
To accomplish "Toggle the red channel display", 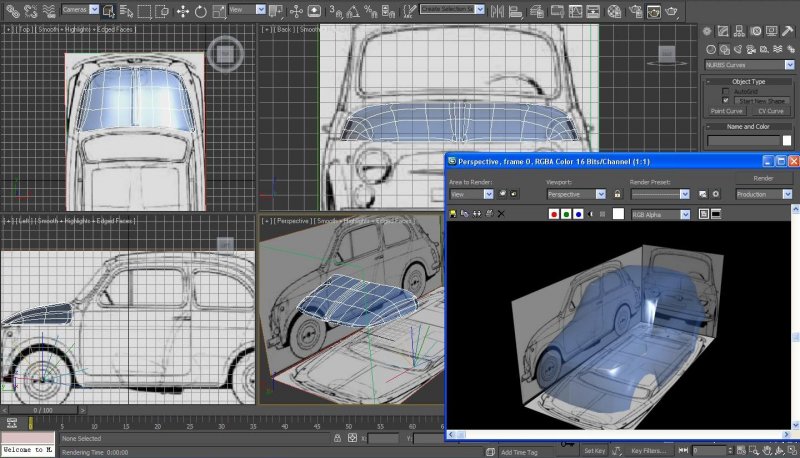I will point(555,214).
